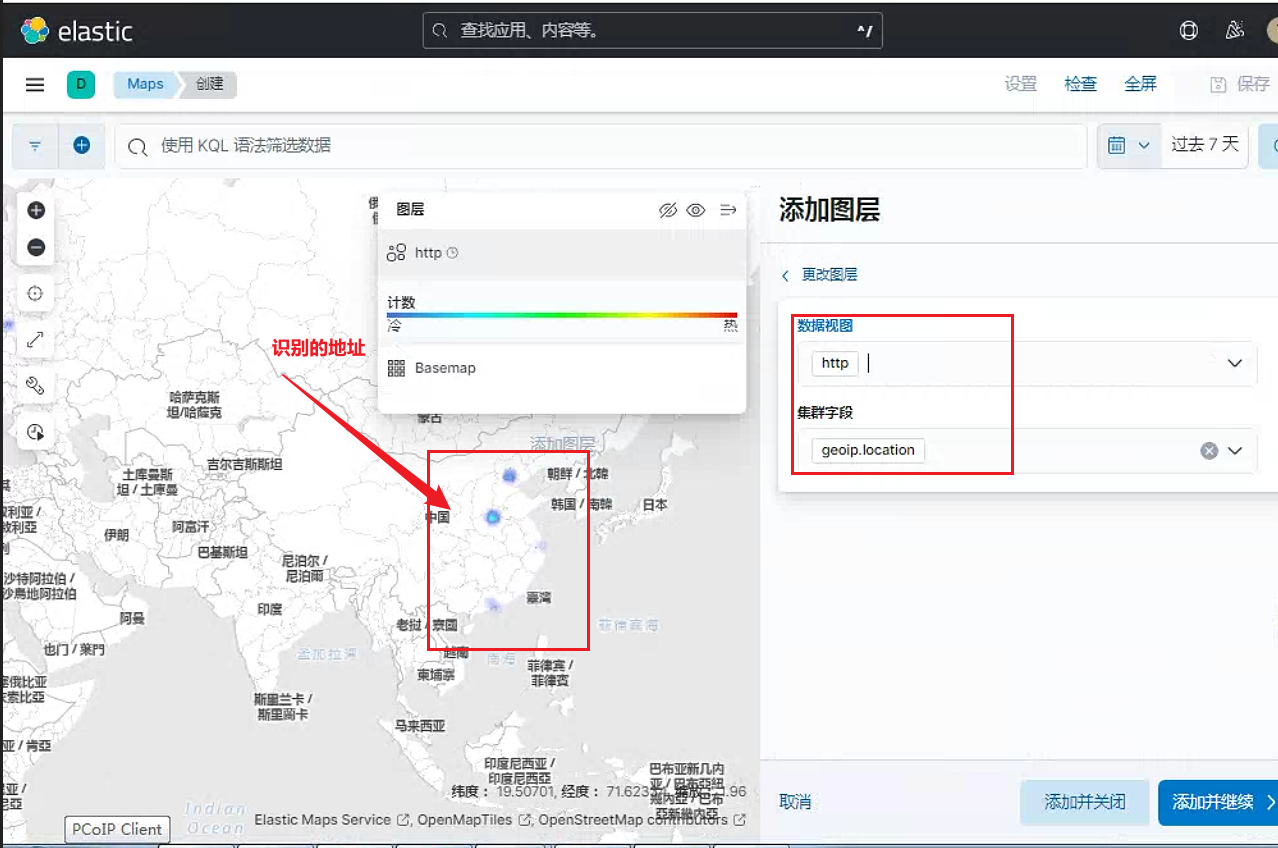Click the 计数 cold-to-hot color ramp

coord(562,315)
